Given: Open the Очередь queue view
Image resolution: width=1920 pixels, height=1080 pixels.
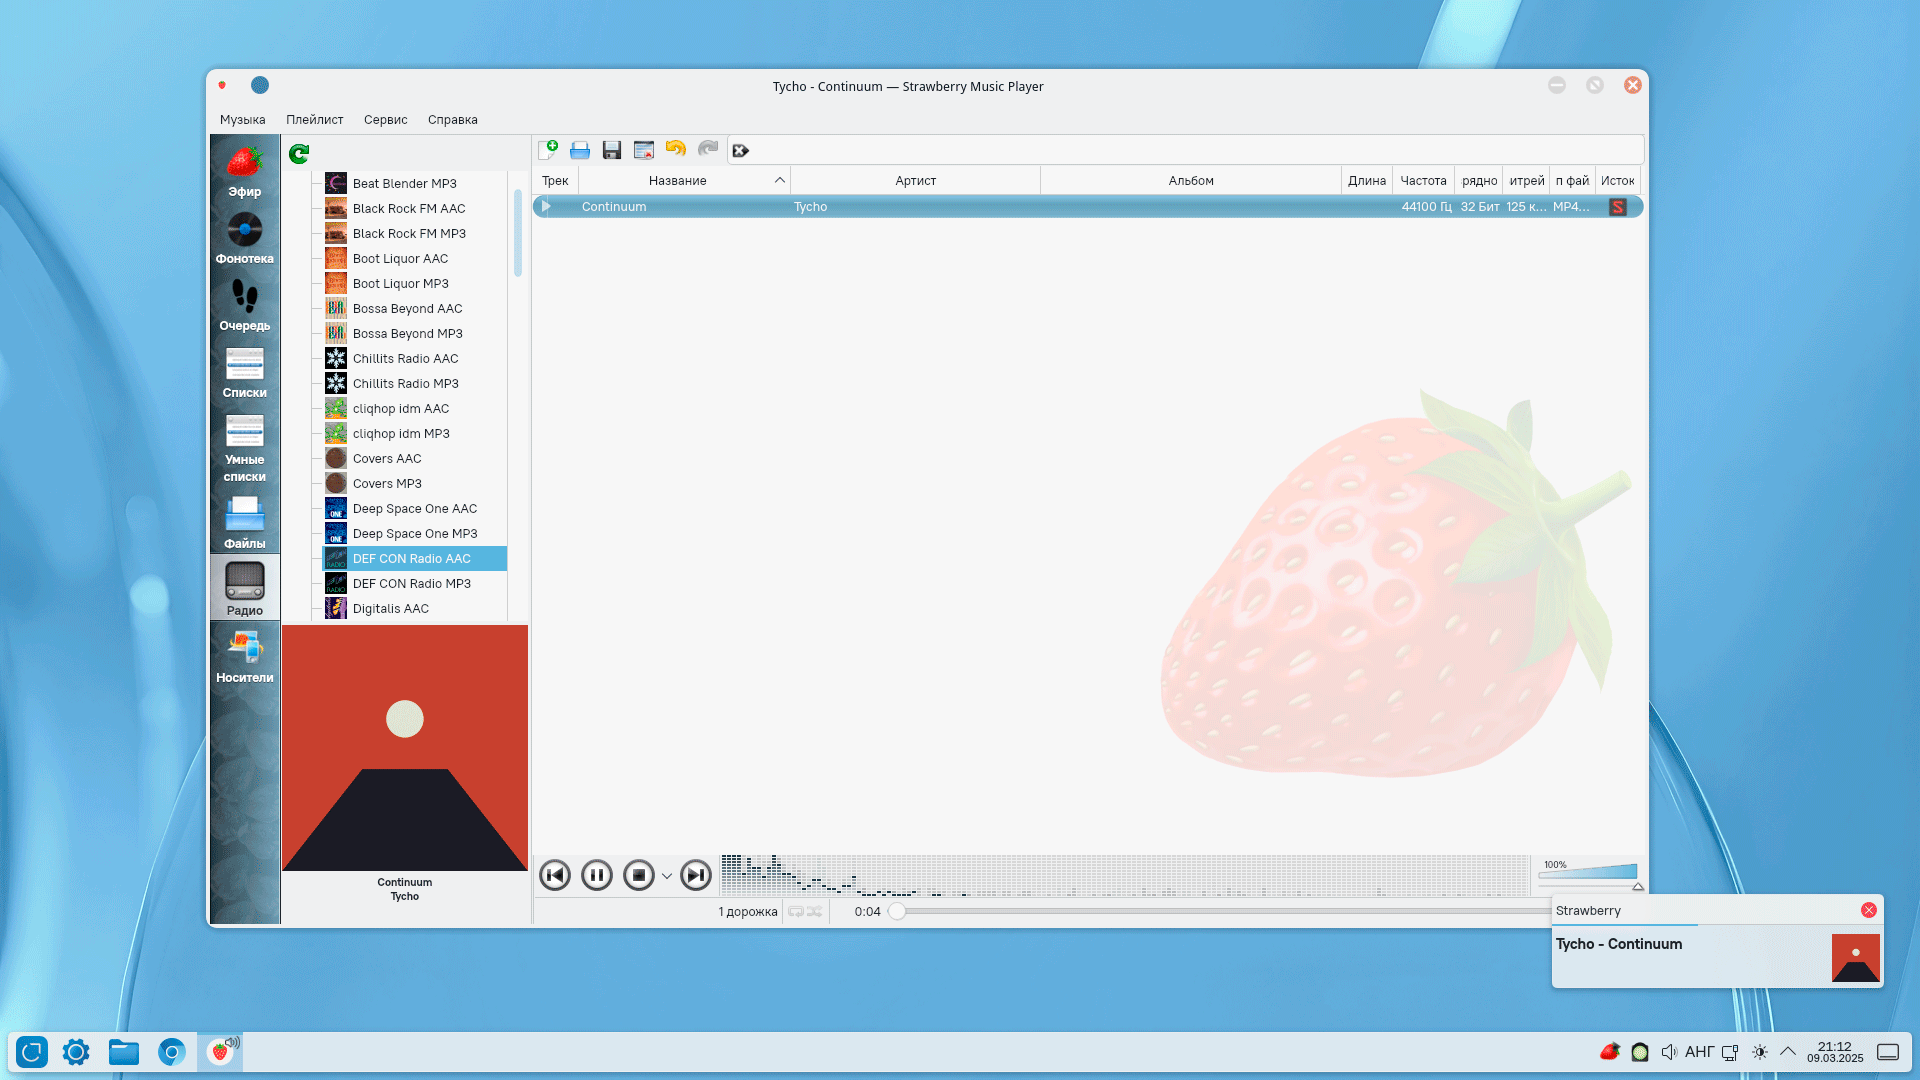Looking at the screenshot, I should pyautogui.click(x=244, y=305).
